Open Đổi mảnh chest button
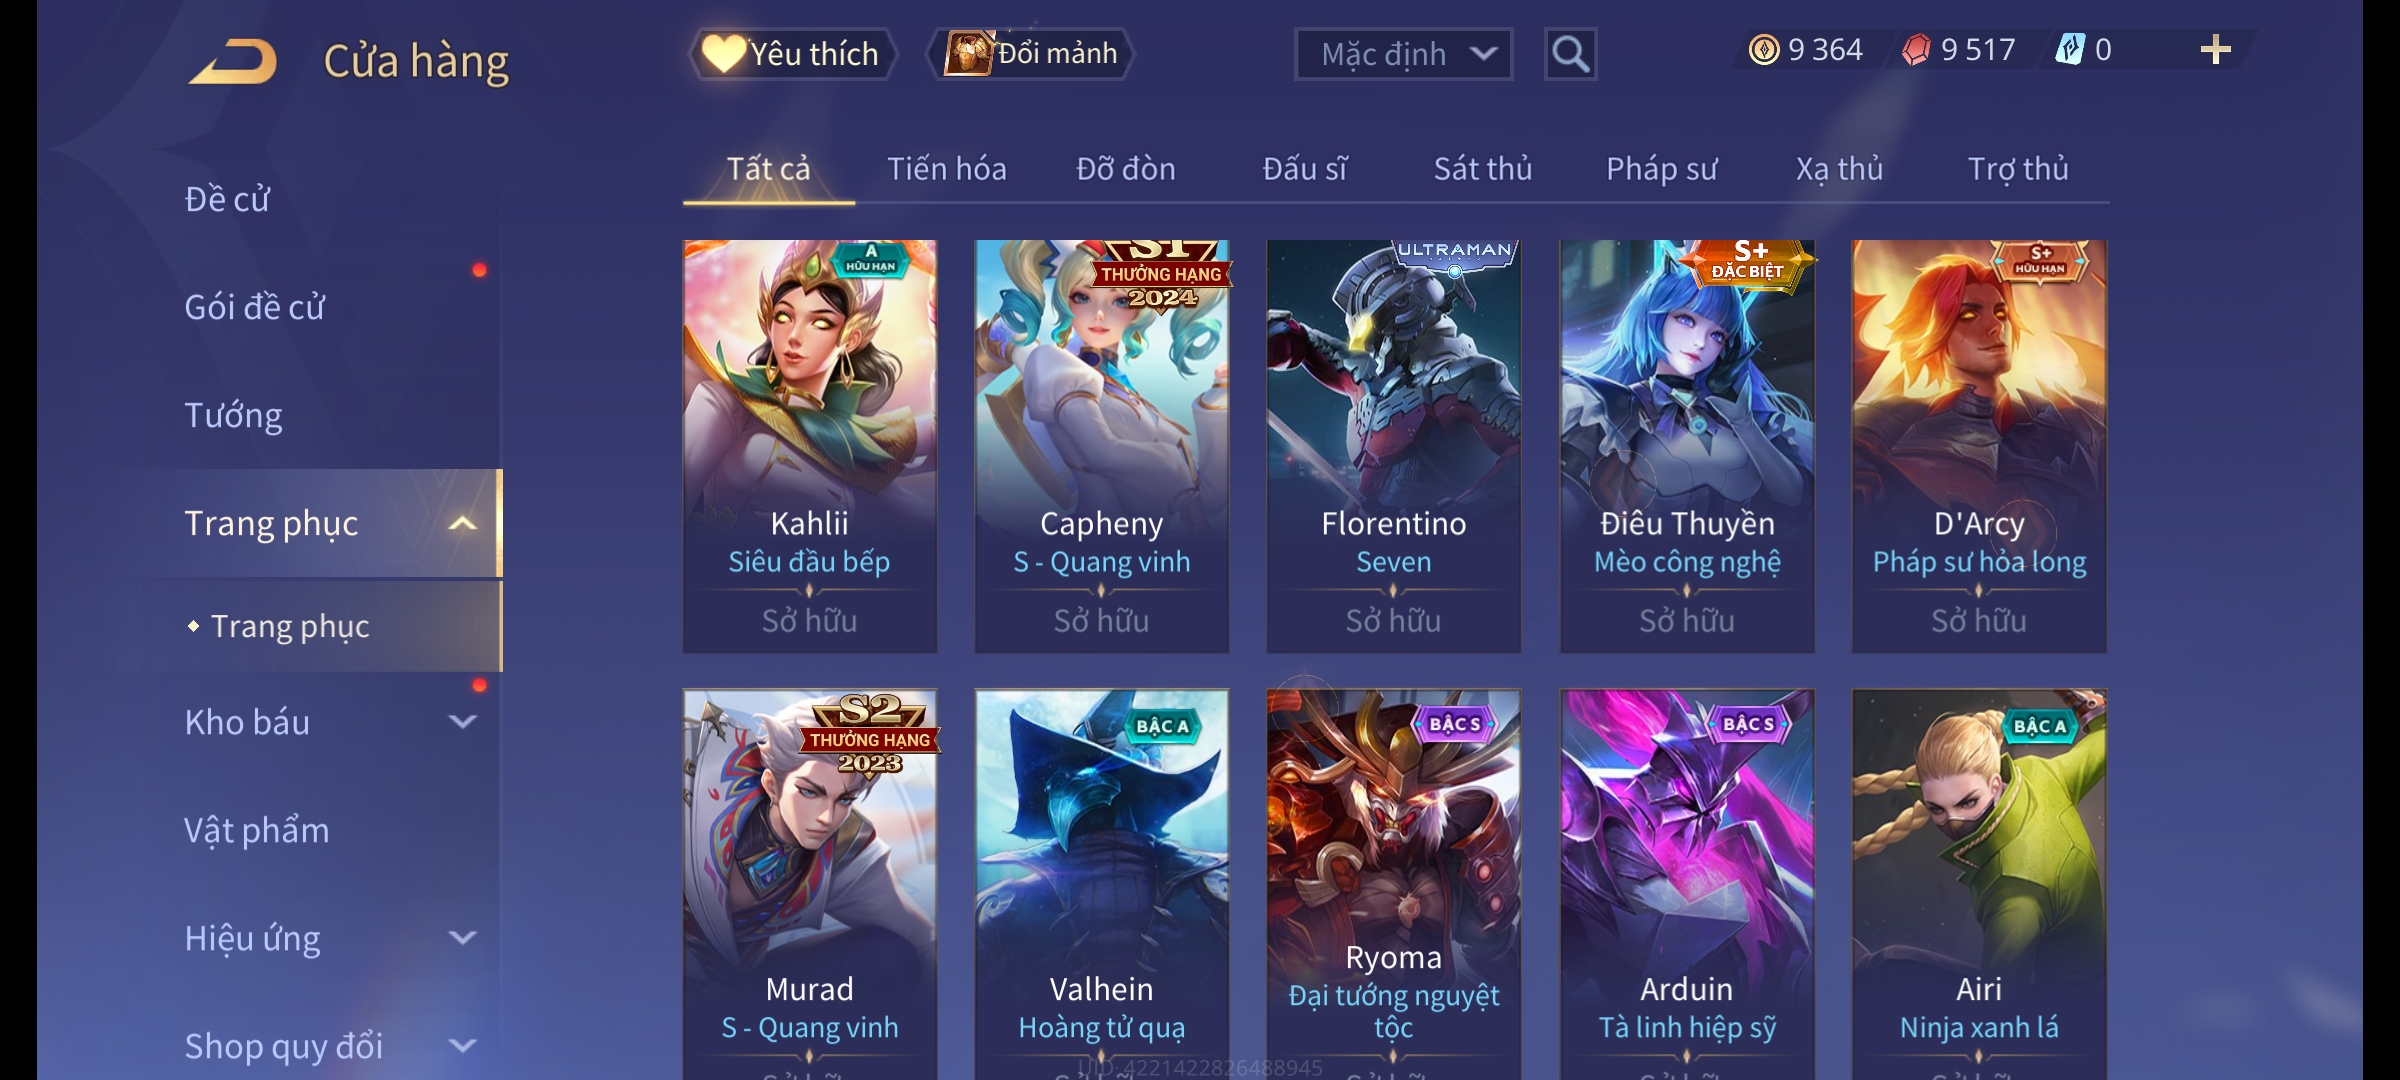Screen dimensions: 2400x1080 tap(1031, 54)
